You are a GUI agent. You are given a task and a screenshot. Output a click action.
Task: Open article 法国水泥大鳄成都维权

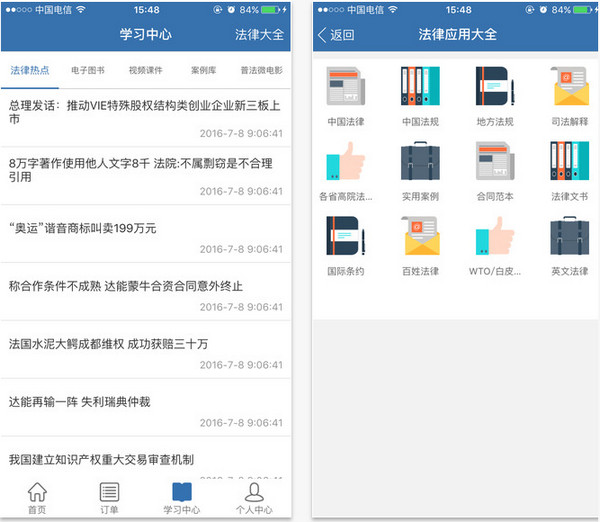click(146, 349)
